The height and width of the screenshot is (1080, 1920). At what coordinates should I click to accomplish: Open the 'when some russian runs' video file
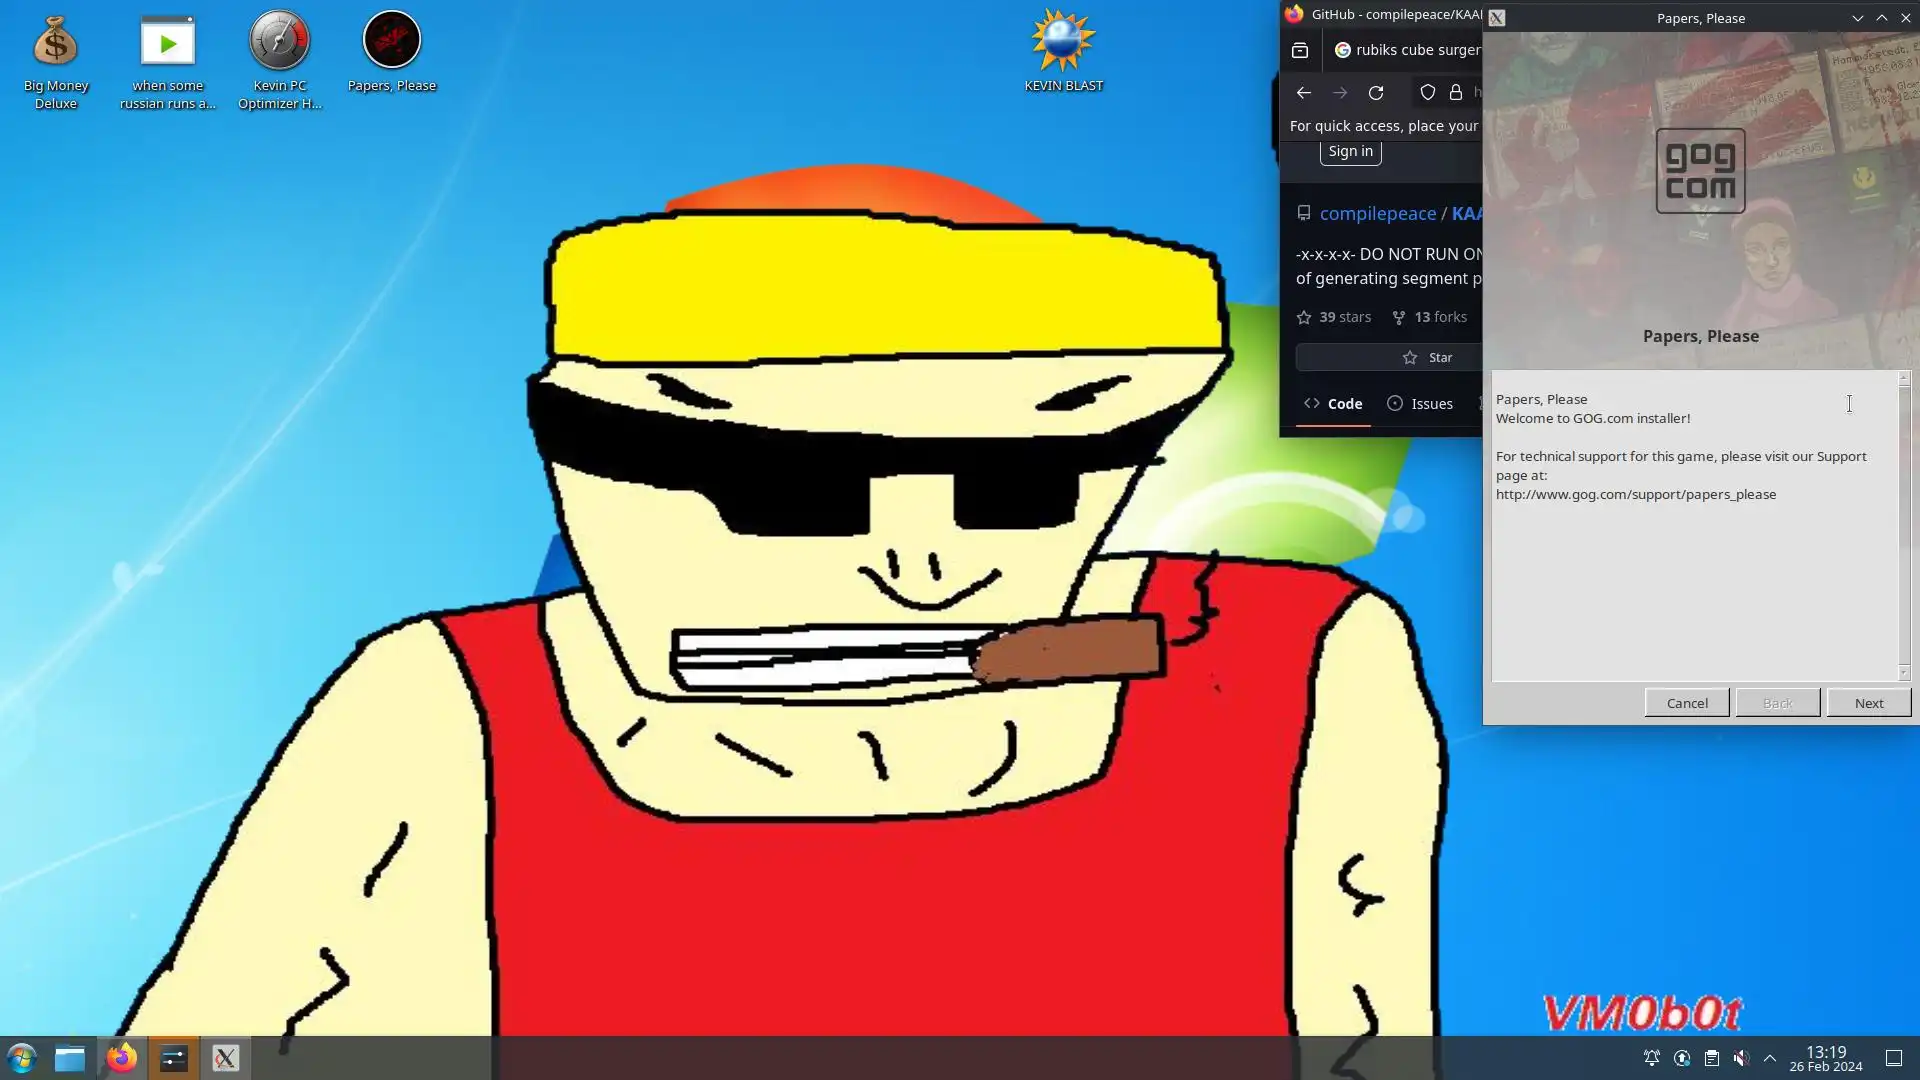(x=167, y=44)
